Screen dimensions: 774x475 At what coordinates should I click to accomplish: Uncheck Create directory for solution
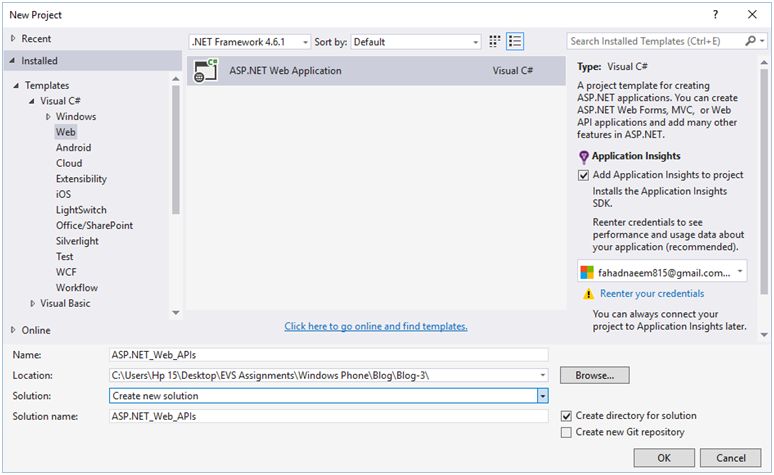click(x=566, y=416)
